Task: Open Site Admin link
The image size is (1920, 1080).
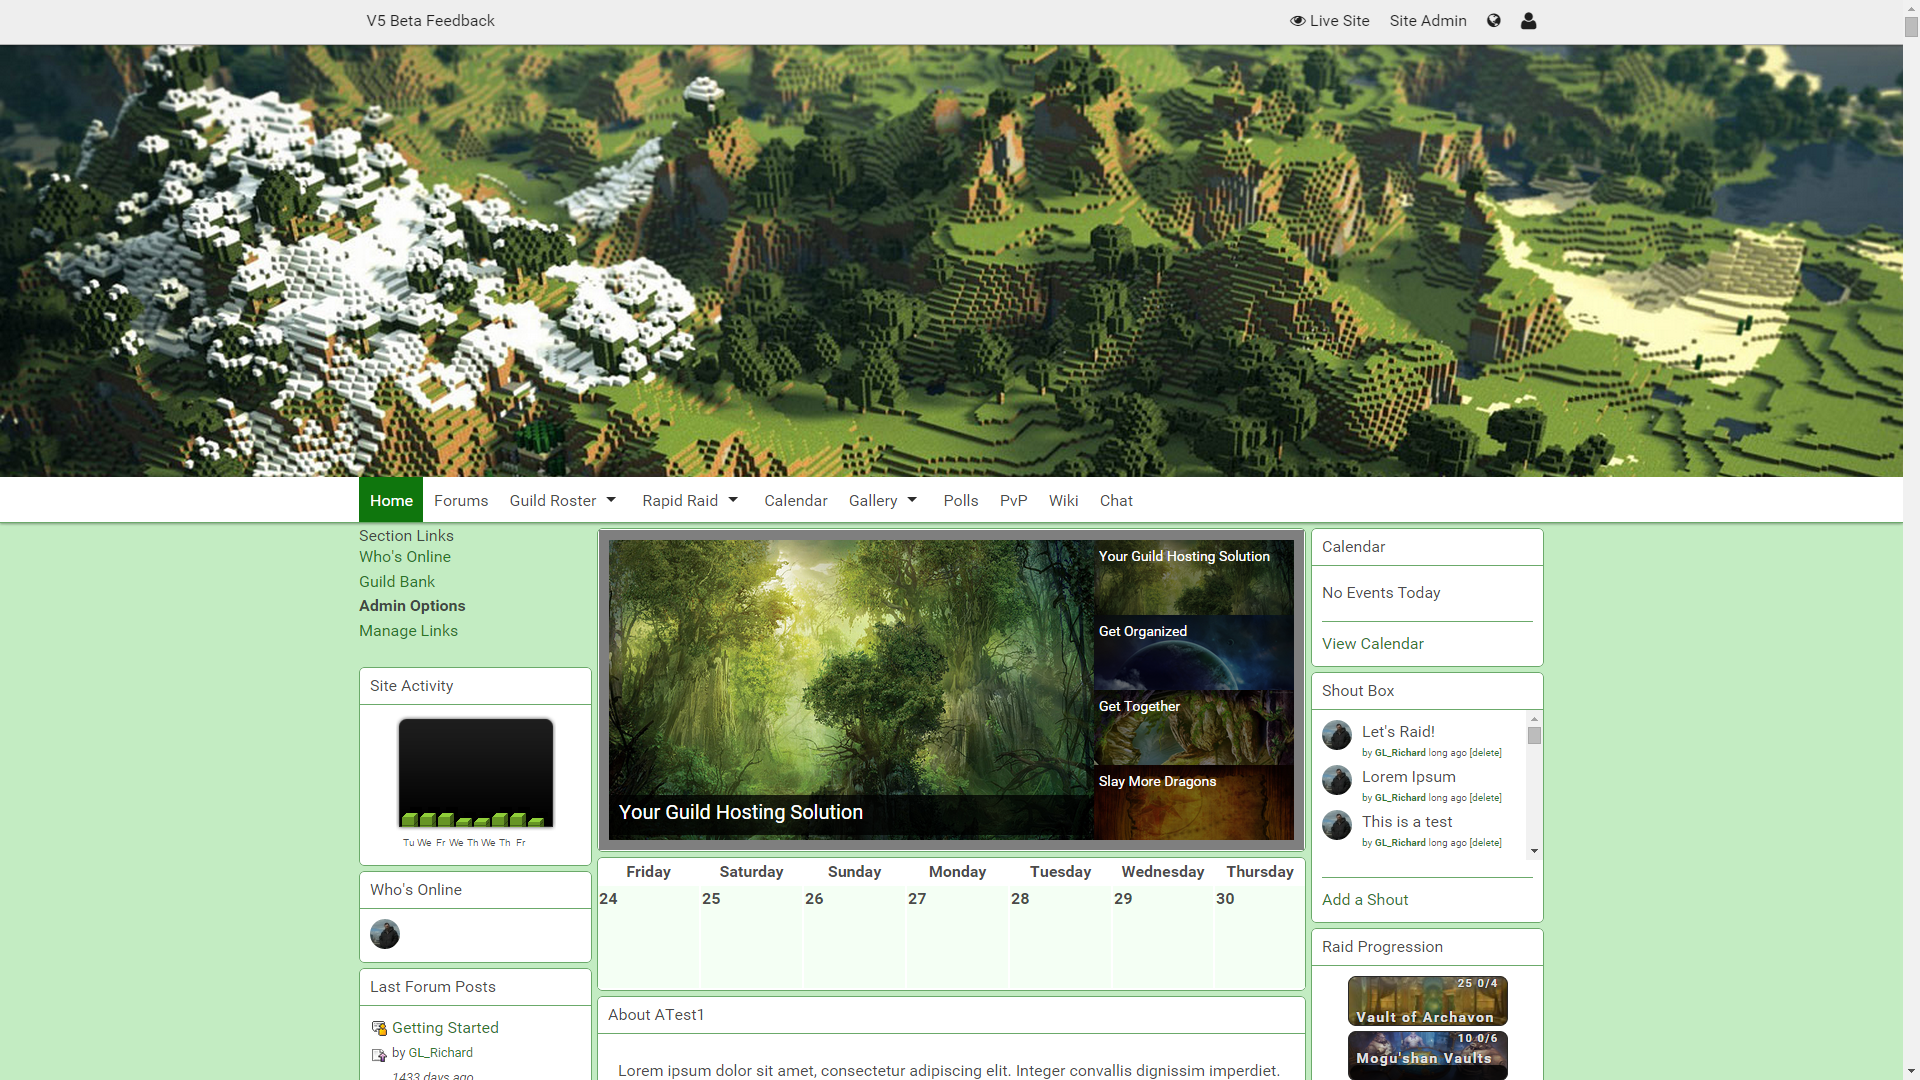Action: pos(1428,20)
